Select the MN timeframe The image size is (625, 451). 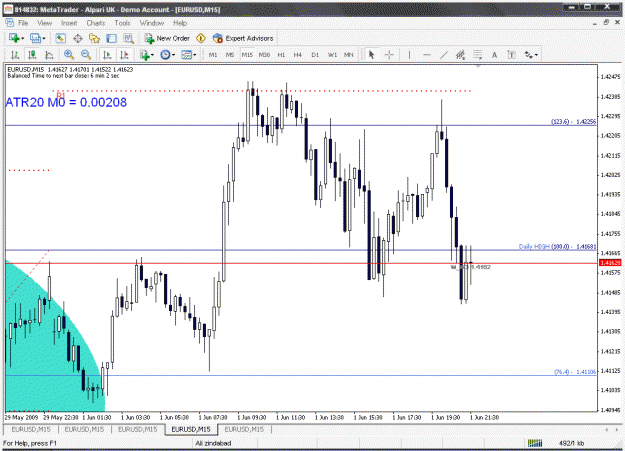click(349, 55)
